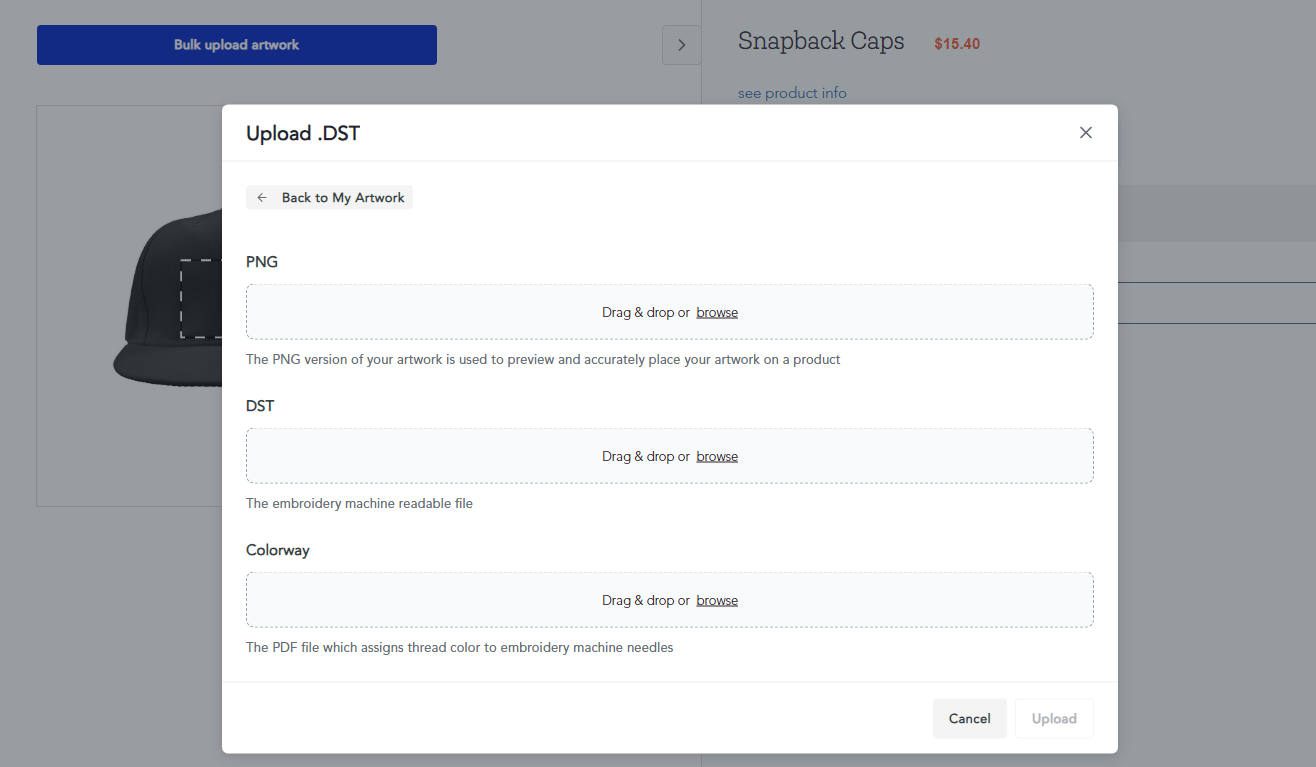Click the PNG preview description text
The image size is (1316, 767).
tap(543, 359)
